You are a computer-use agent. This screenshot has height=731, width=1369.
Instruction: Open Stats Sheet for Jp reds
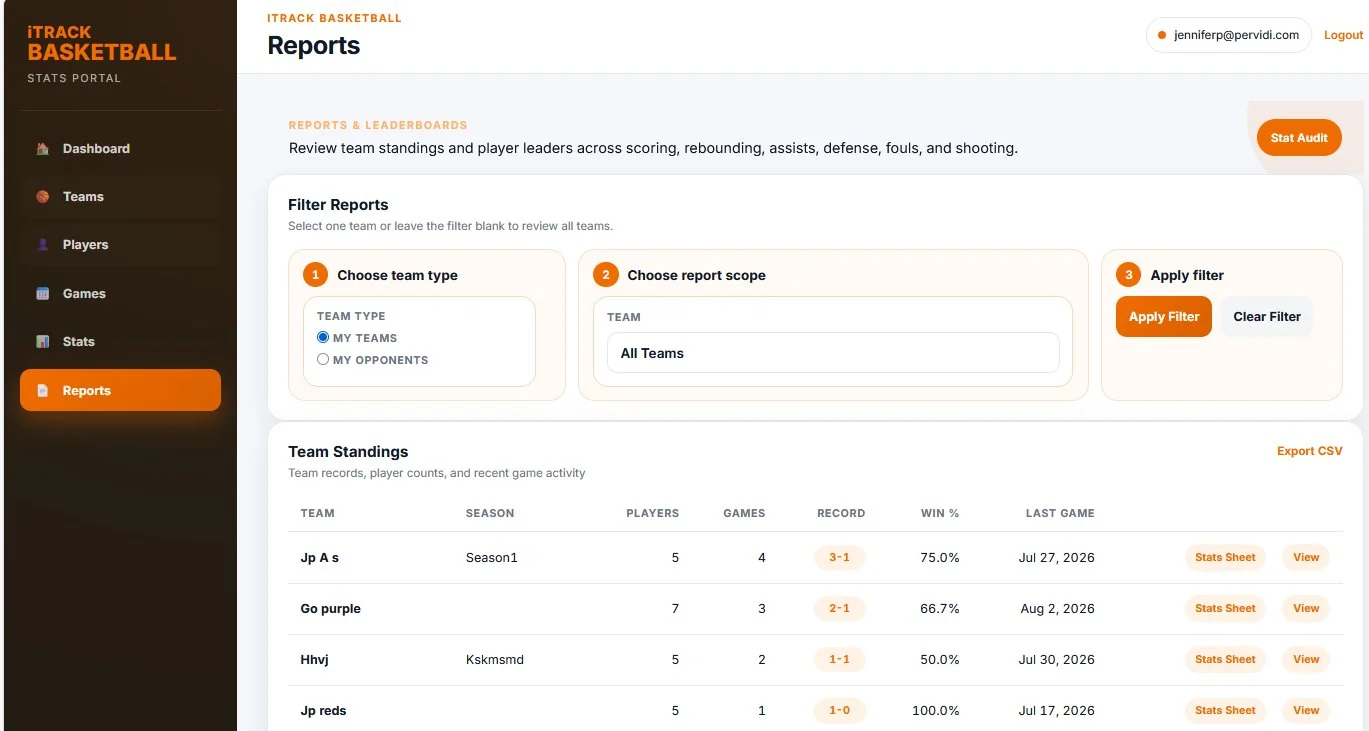(x=1225, y=711)
